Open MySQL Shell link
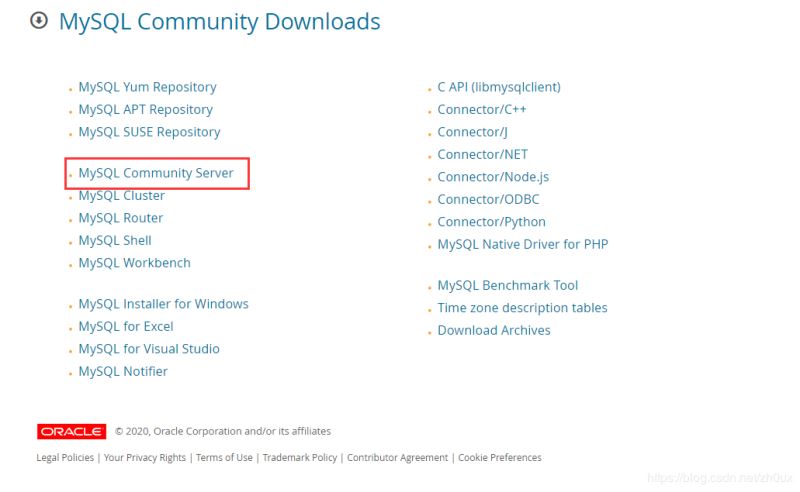Image resolution: width=800 pixels, height=492 pixels. point(115,240)
